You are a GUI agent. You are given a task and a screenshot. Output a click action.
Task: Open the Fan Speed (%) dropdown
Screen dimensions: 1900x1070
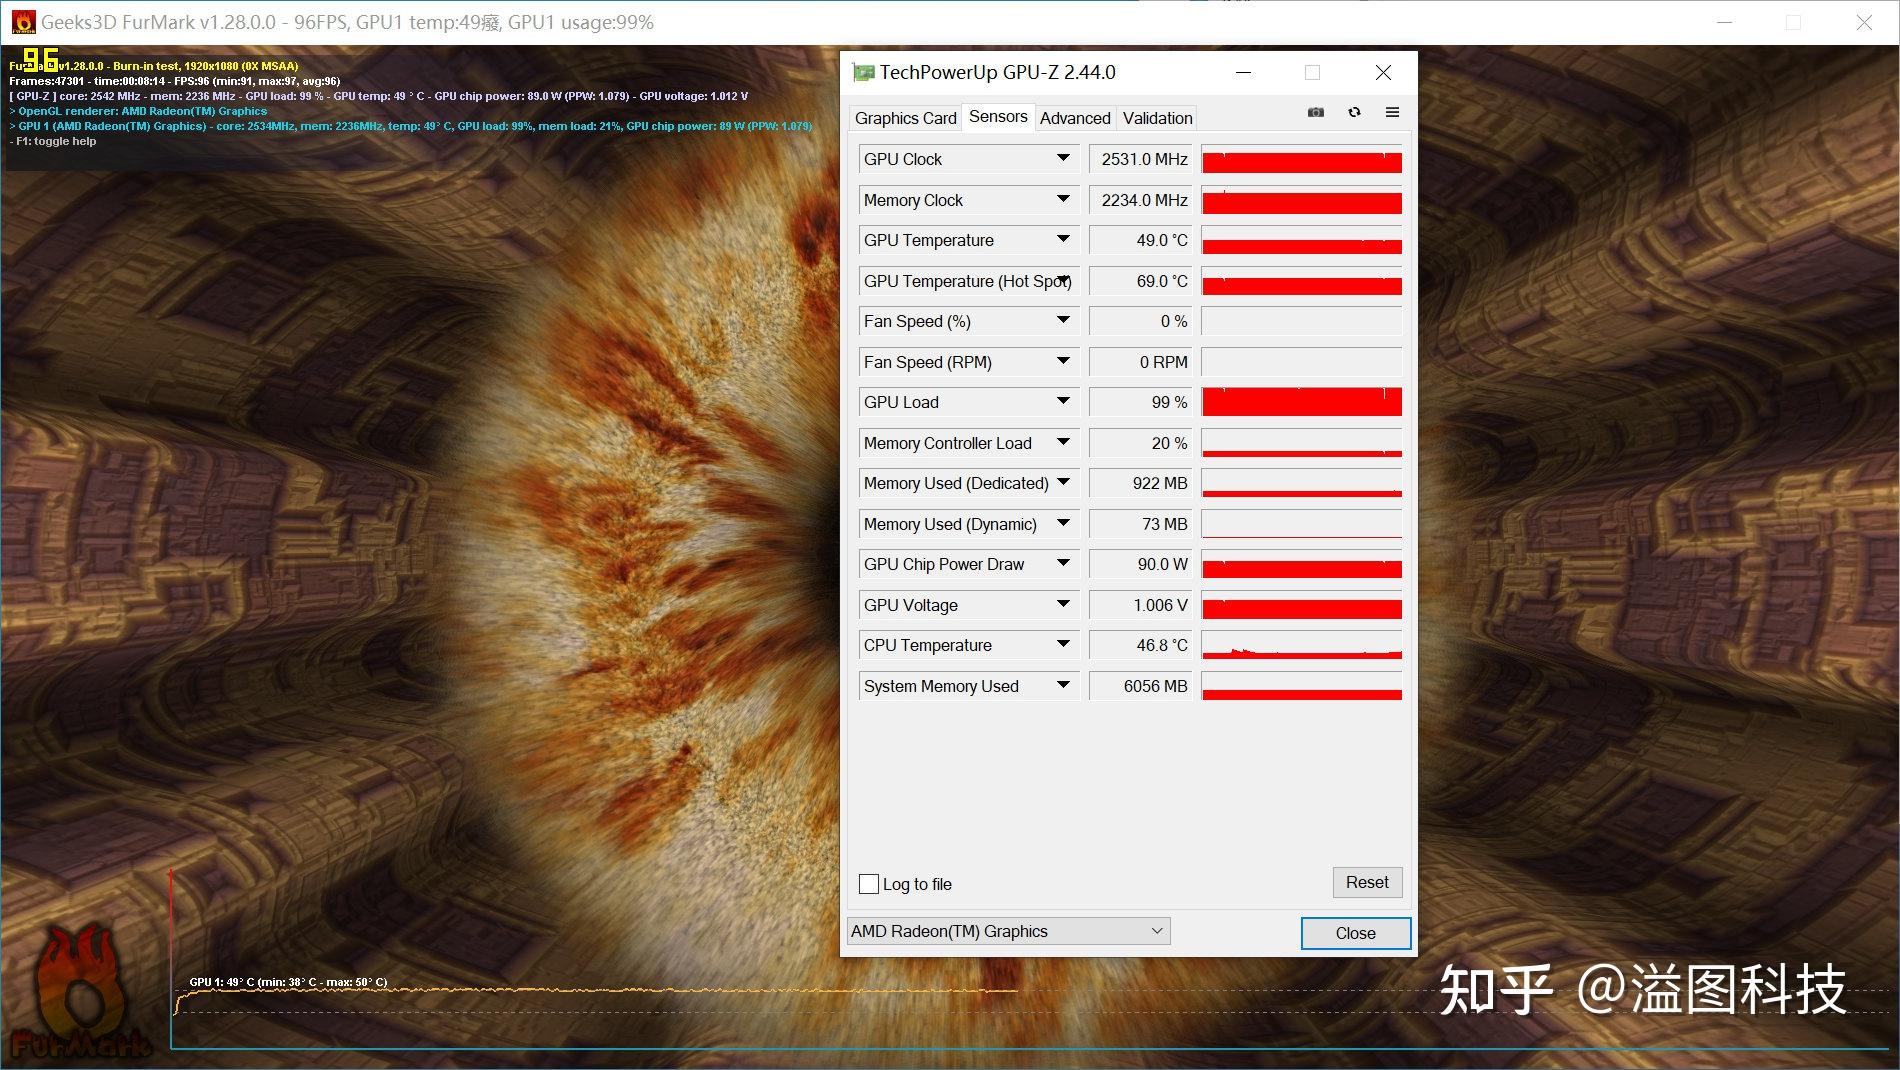pyautogui.click(x=1063, y=320)
